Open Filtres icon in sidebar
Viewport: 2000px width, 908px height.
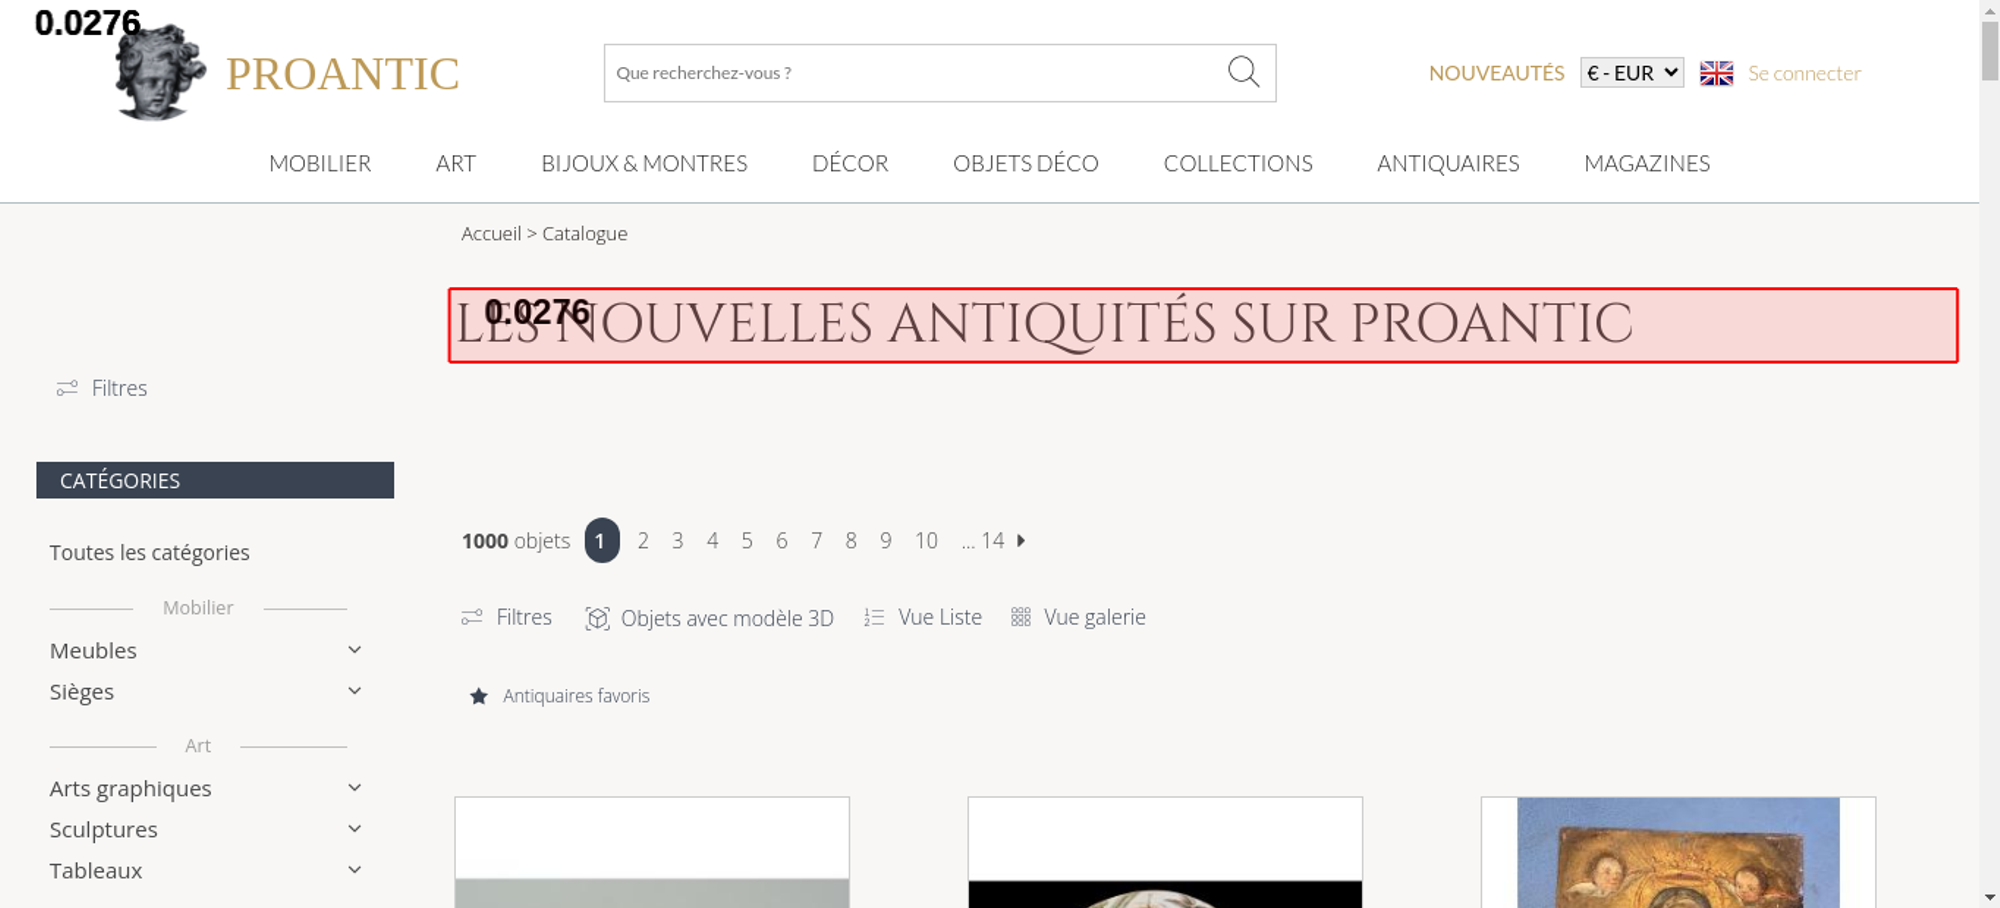[67, 388]
